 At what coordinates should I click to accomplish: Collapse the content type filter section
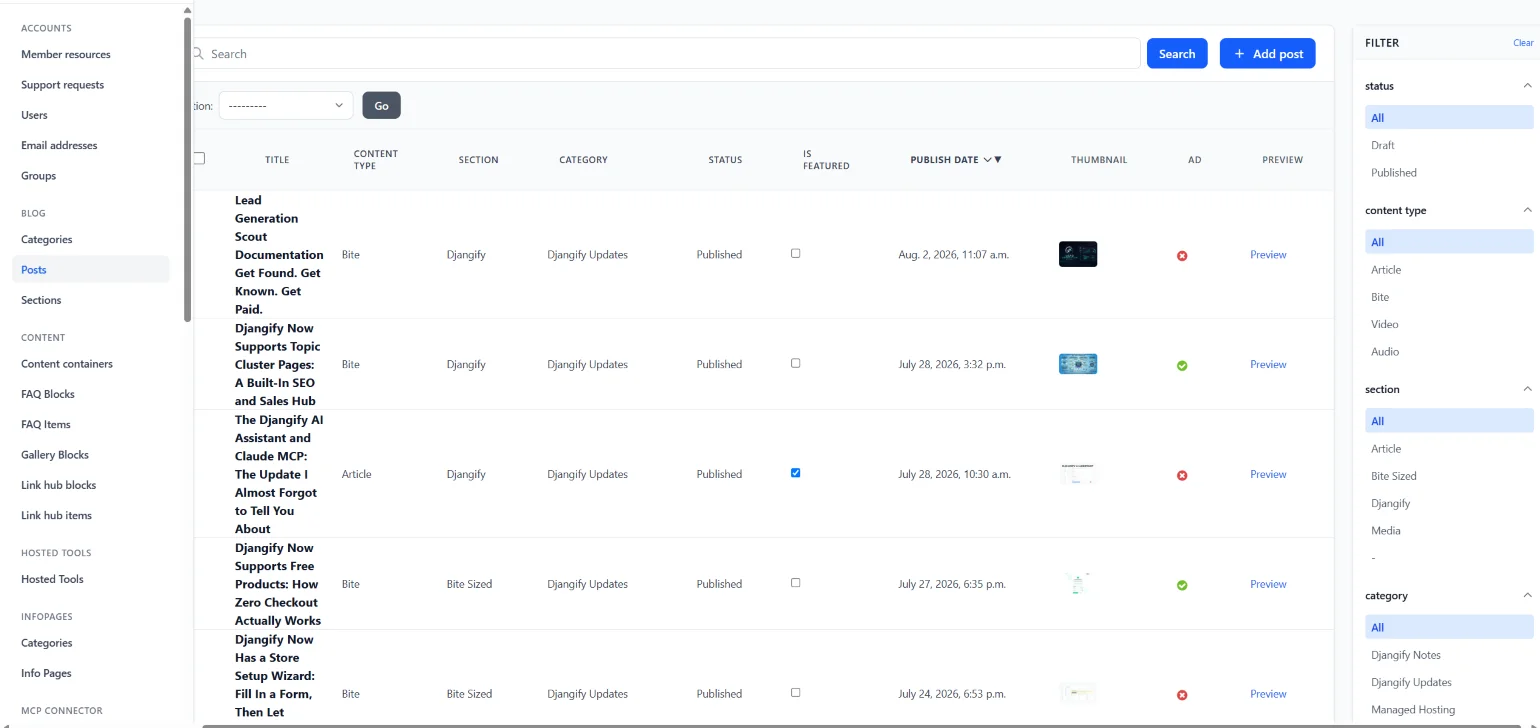coord(1527,210)
